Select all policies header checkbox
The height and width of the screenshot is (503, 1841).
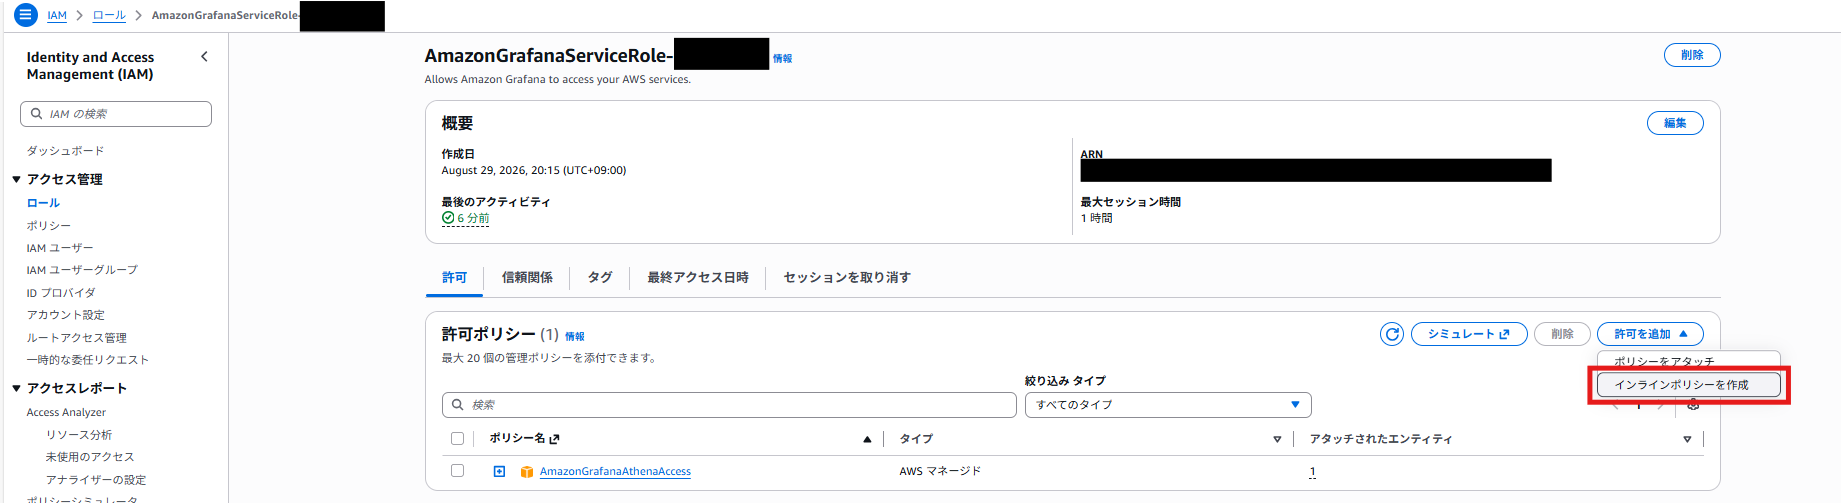pos(457,438)
